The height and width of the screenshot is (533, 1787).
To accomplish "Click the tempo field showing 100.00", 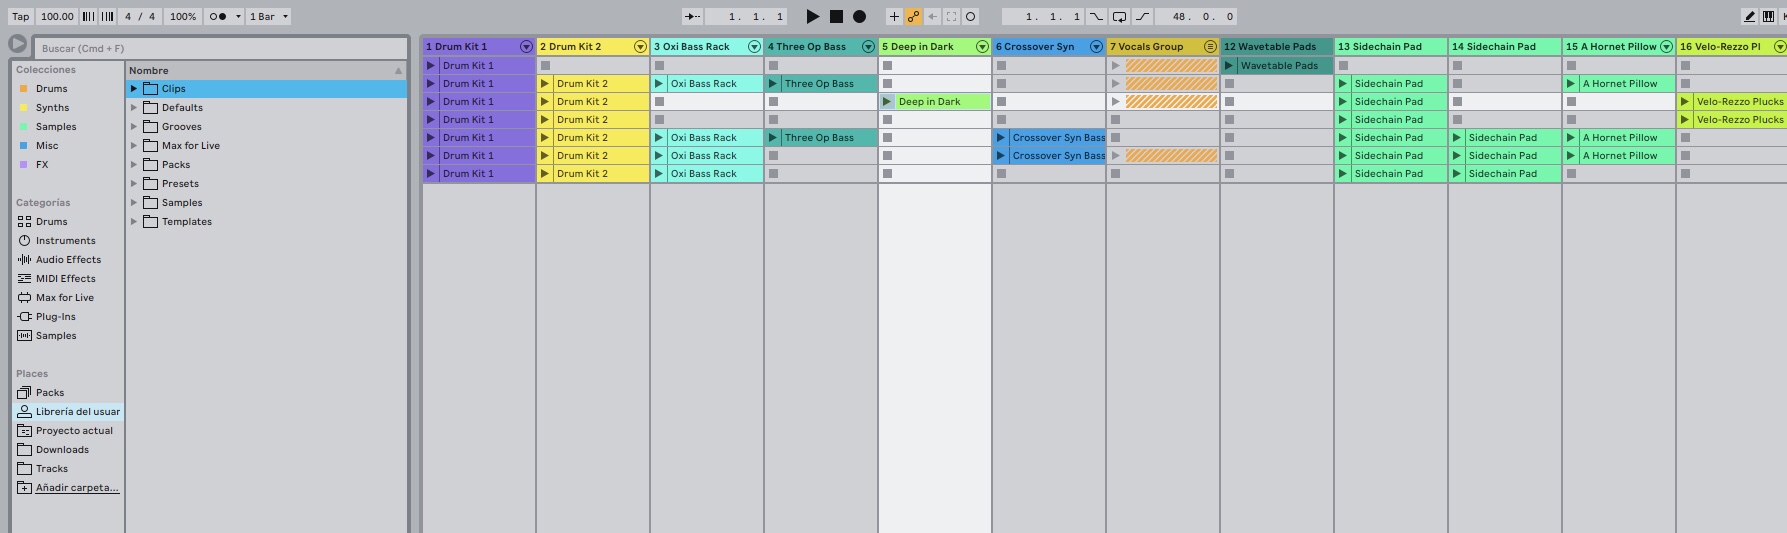I will tap(57, 16).
